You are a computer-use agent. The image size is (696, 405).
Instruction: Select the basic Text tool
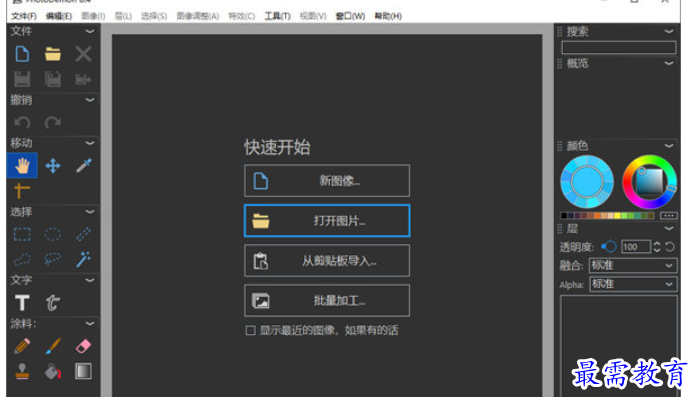[x=22, y=302]
